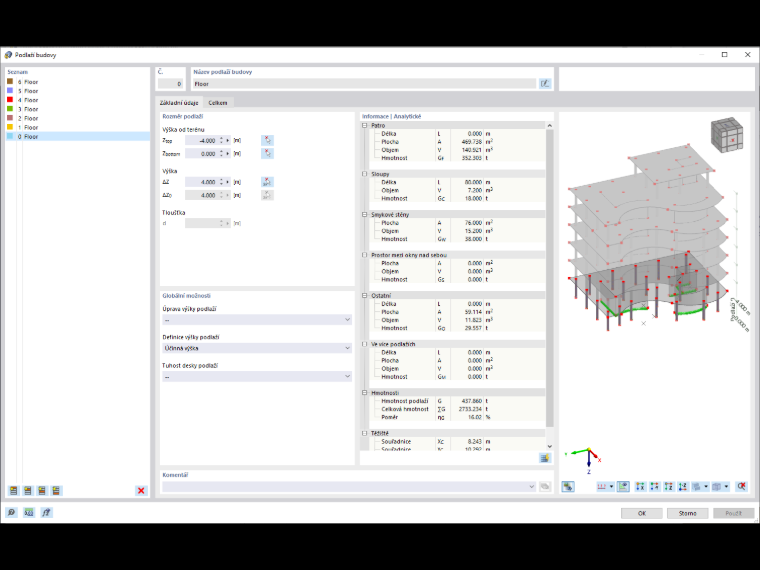Select 0 Floor in list
This screenshot has height=570, width=760.
coord(78,137)
